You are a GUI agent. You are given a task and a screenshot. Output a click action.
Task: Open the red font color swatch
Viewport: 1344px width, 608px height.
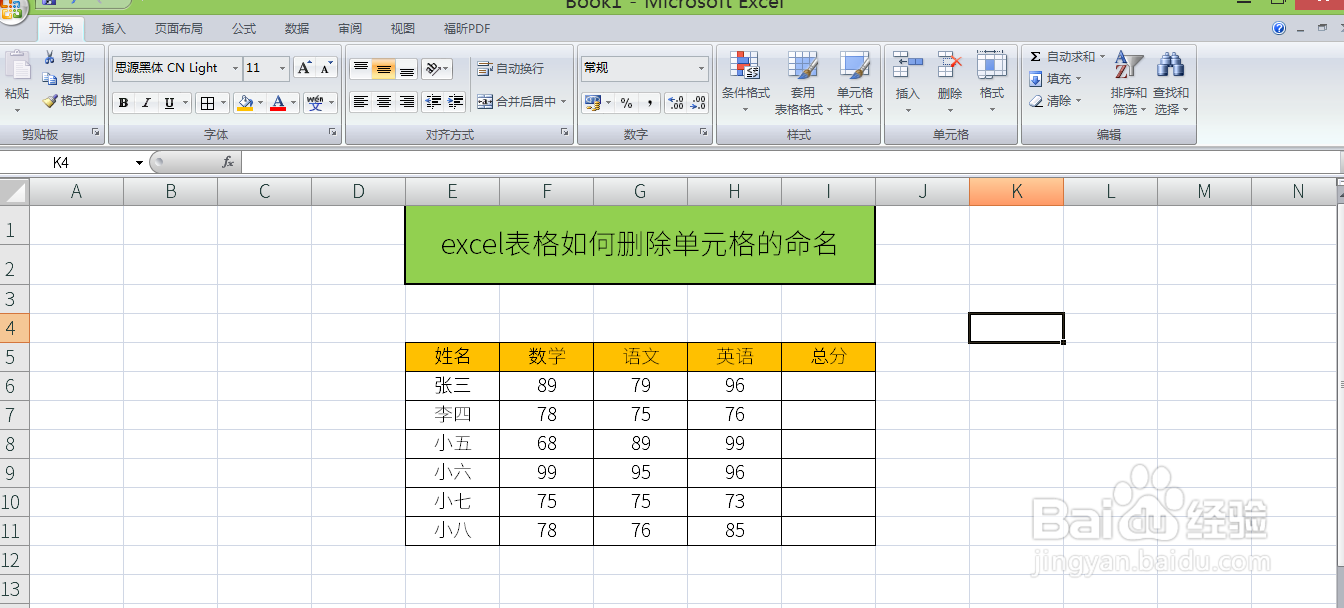pos(276,102)
